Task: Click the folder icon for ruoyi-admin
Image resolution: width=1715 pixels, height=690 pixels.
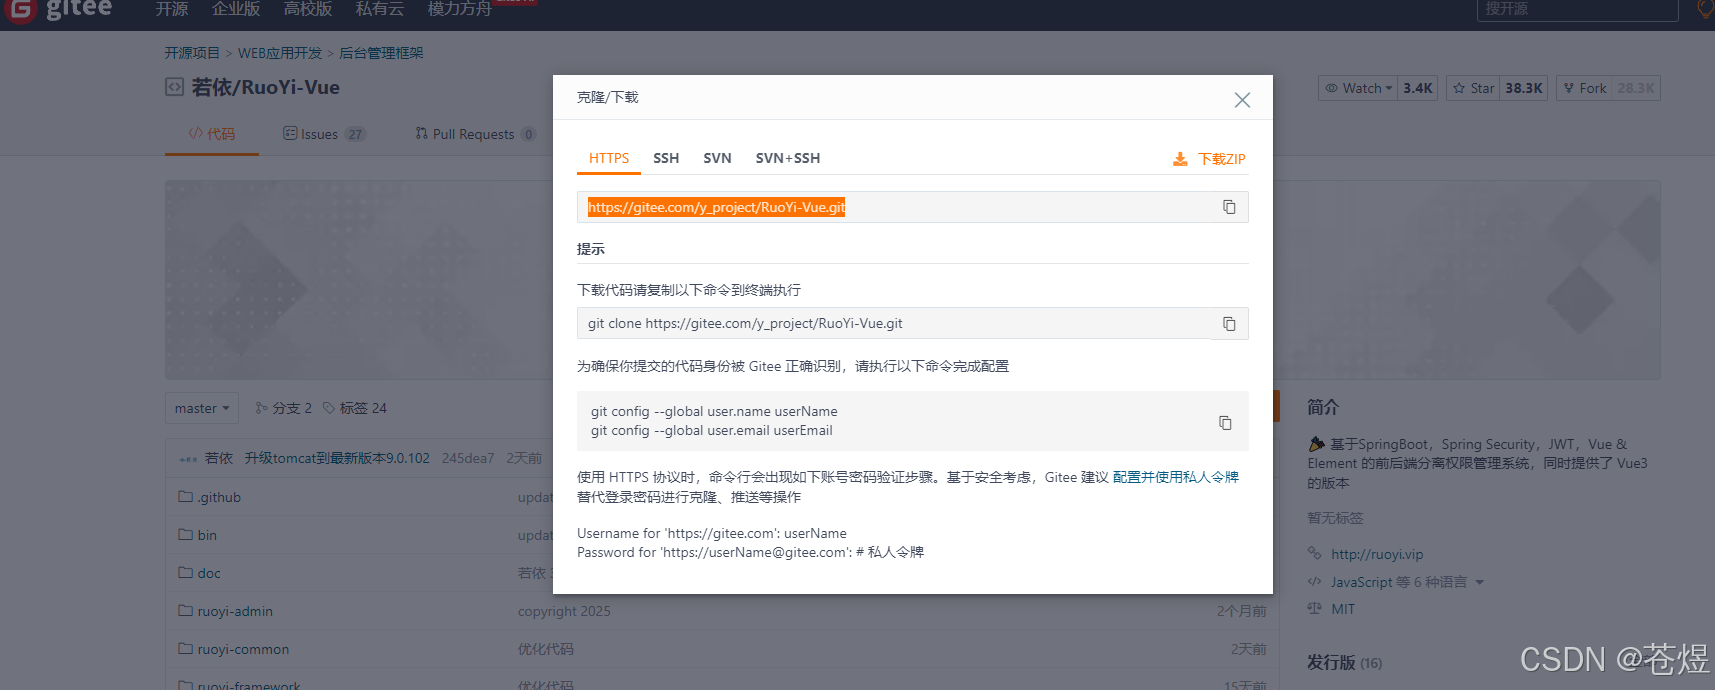Action: [185, 610]
